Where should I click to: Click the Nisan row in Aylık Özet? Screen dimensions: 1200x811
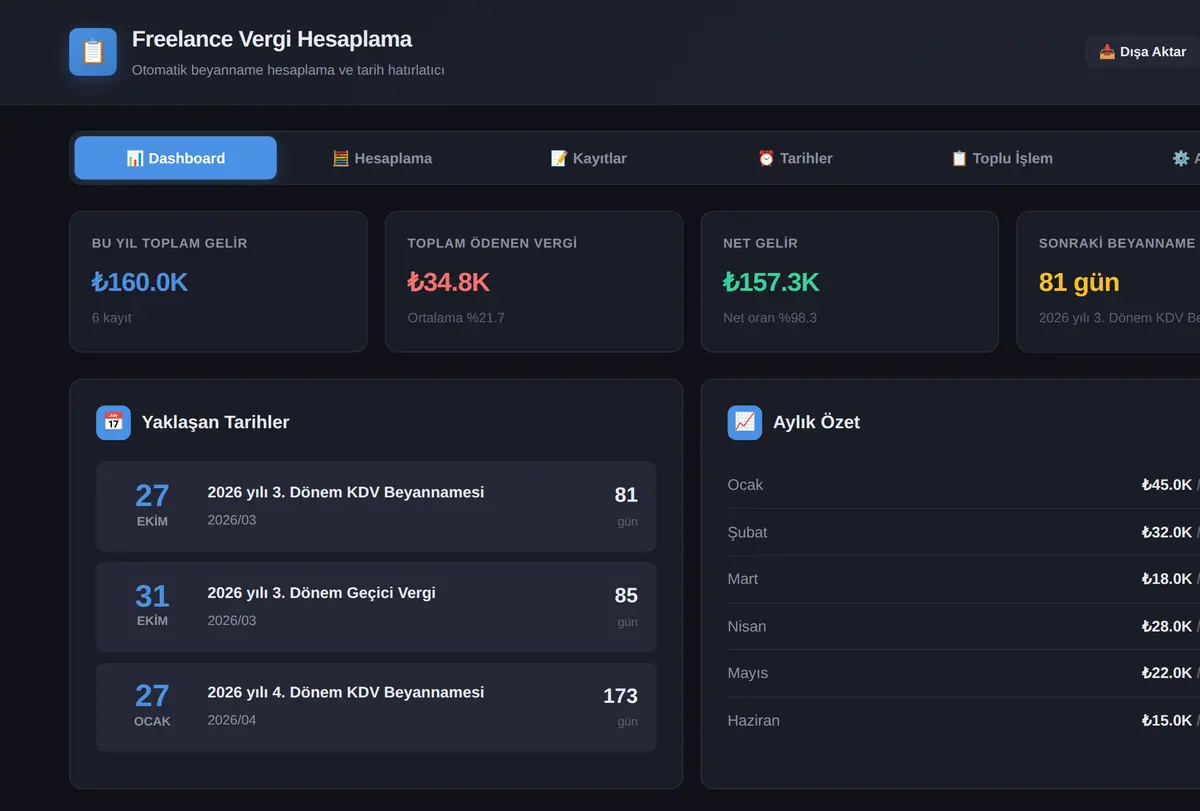pos(964,626)
